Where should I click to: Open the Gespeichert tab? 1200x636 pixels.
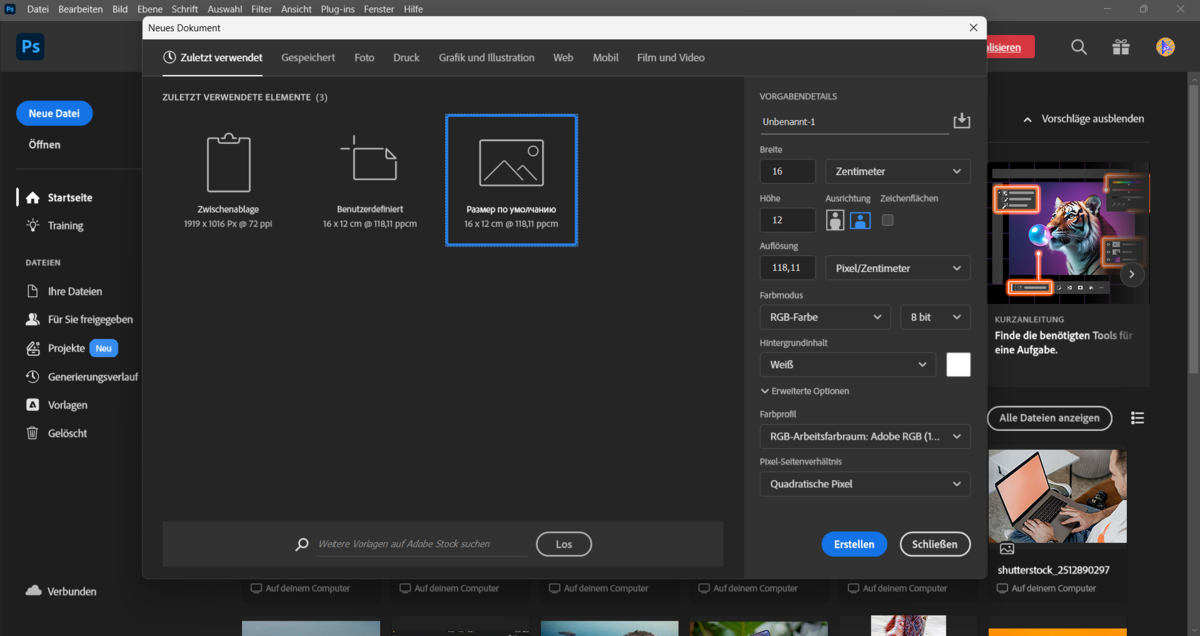coord(308,58)
